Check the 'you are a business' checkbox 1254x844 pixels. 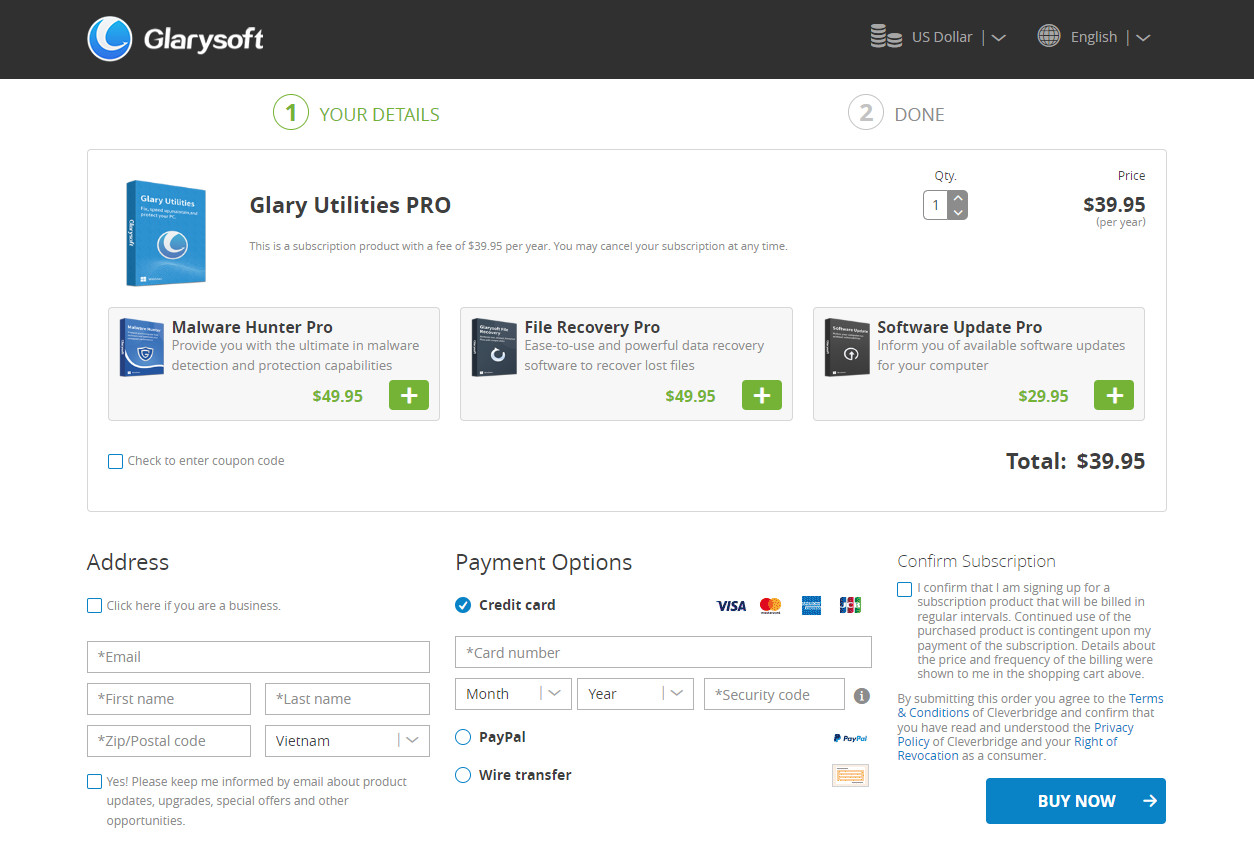(x=94, y=605)
